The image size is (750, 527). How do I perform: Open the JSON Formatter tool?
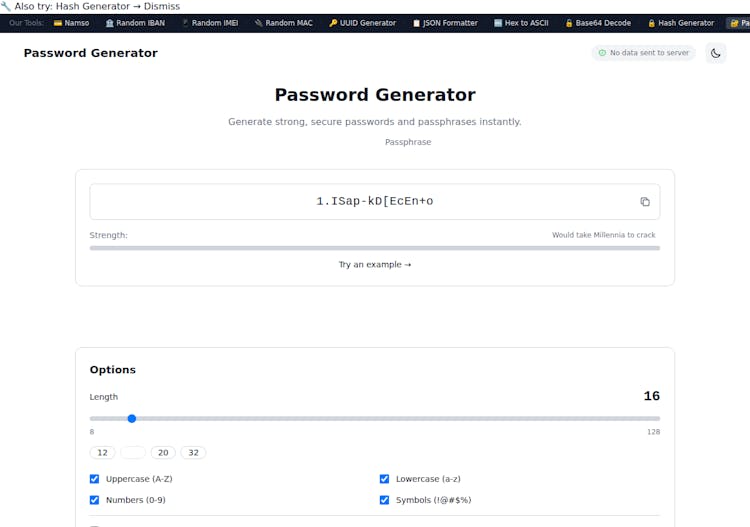pyautogui.click(x=445, y=23)
